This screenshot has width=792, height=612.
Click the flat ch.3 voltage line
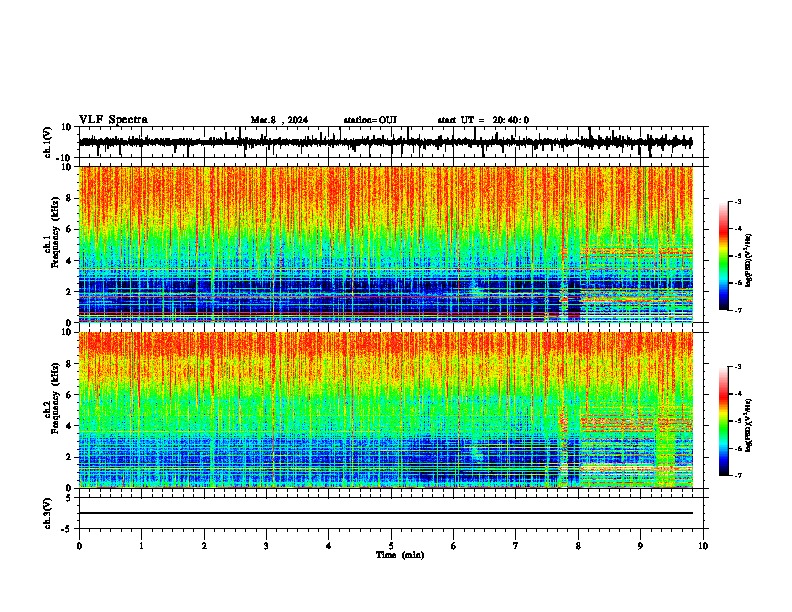[x=385, y=513]
